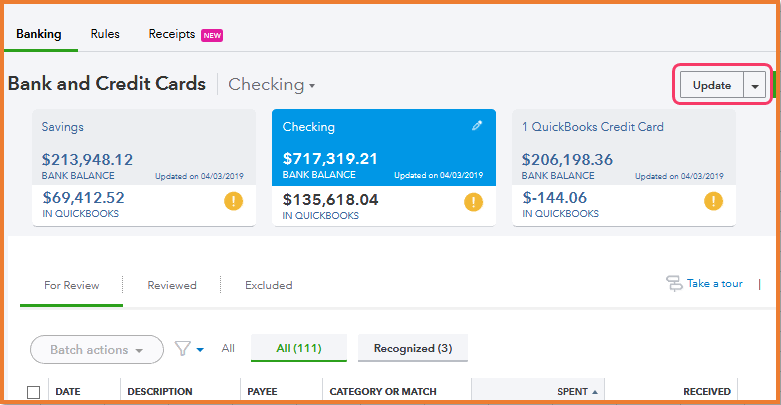Click the warning icon on Checking card
Viewport: 781px width, 405px height.
(x=473, y=202)
